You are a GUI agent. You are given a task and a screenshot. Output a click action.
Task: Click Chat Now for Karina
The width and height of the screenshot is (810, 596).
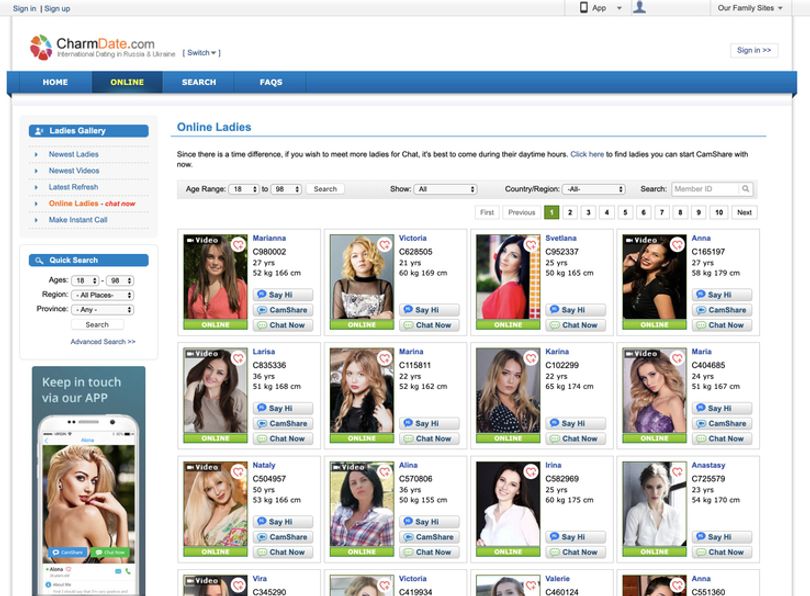tap(575, 439)
